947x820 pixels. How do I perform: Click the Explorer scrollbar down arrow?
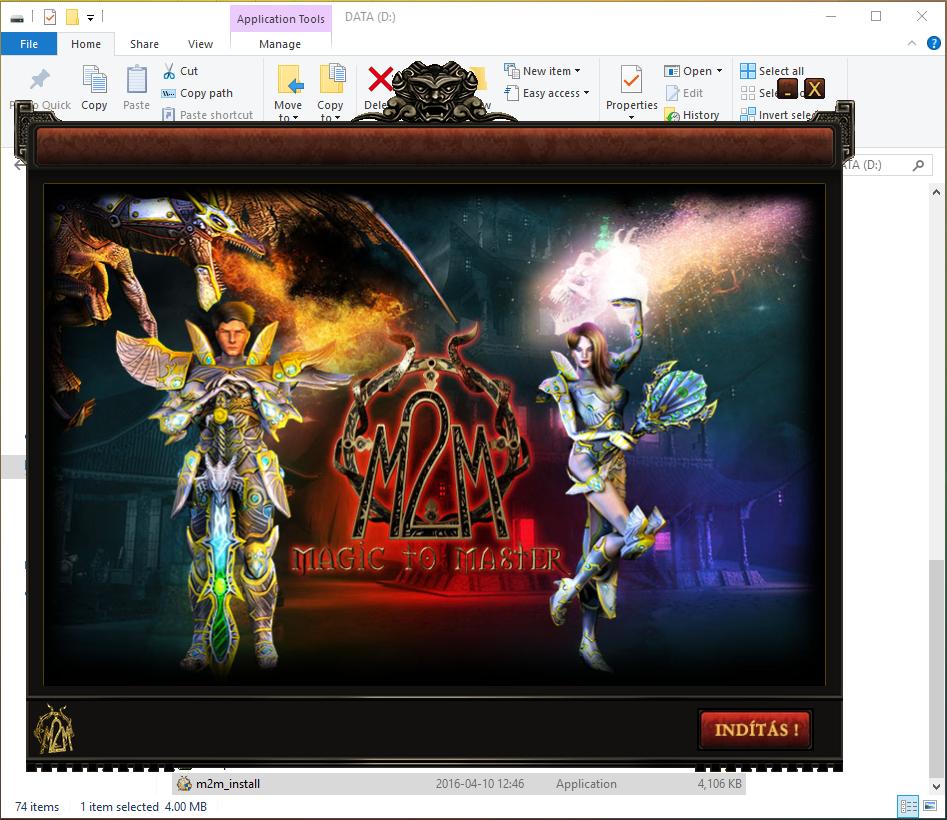coord(936,786)
